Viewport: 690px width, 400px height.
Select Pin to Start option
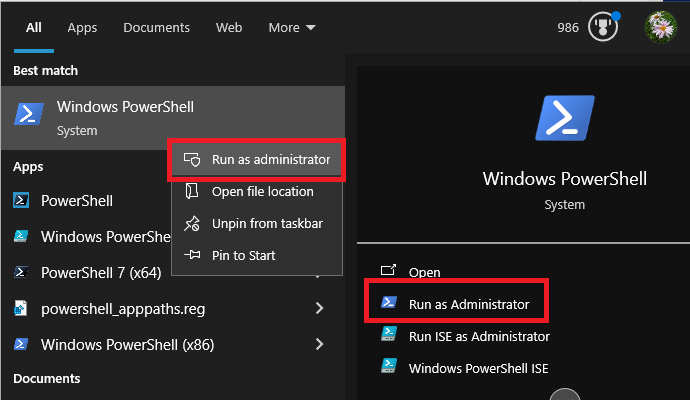(257, 255)
